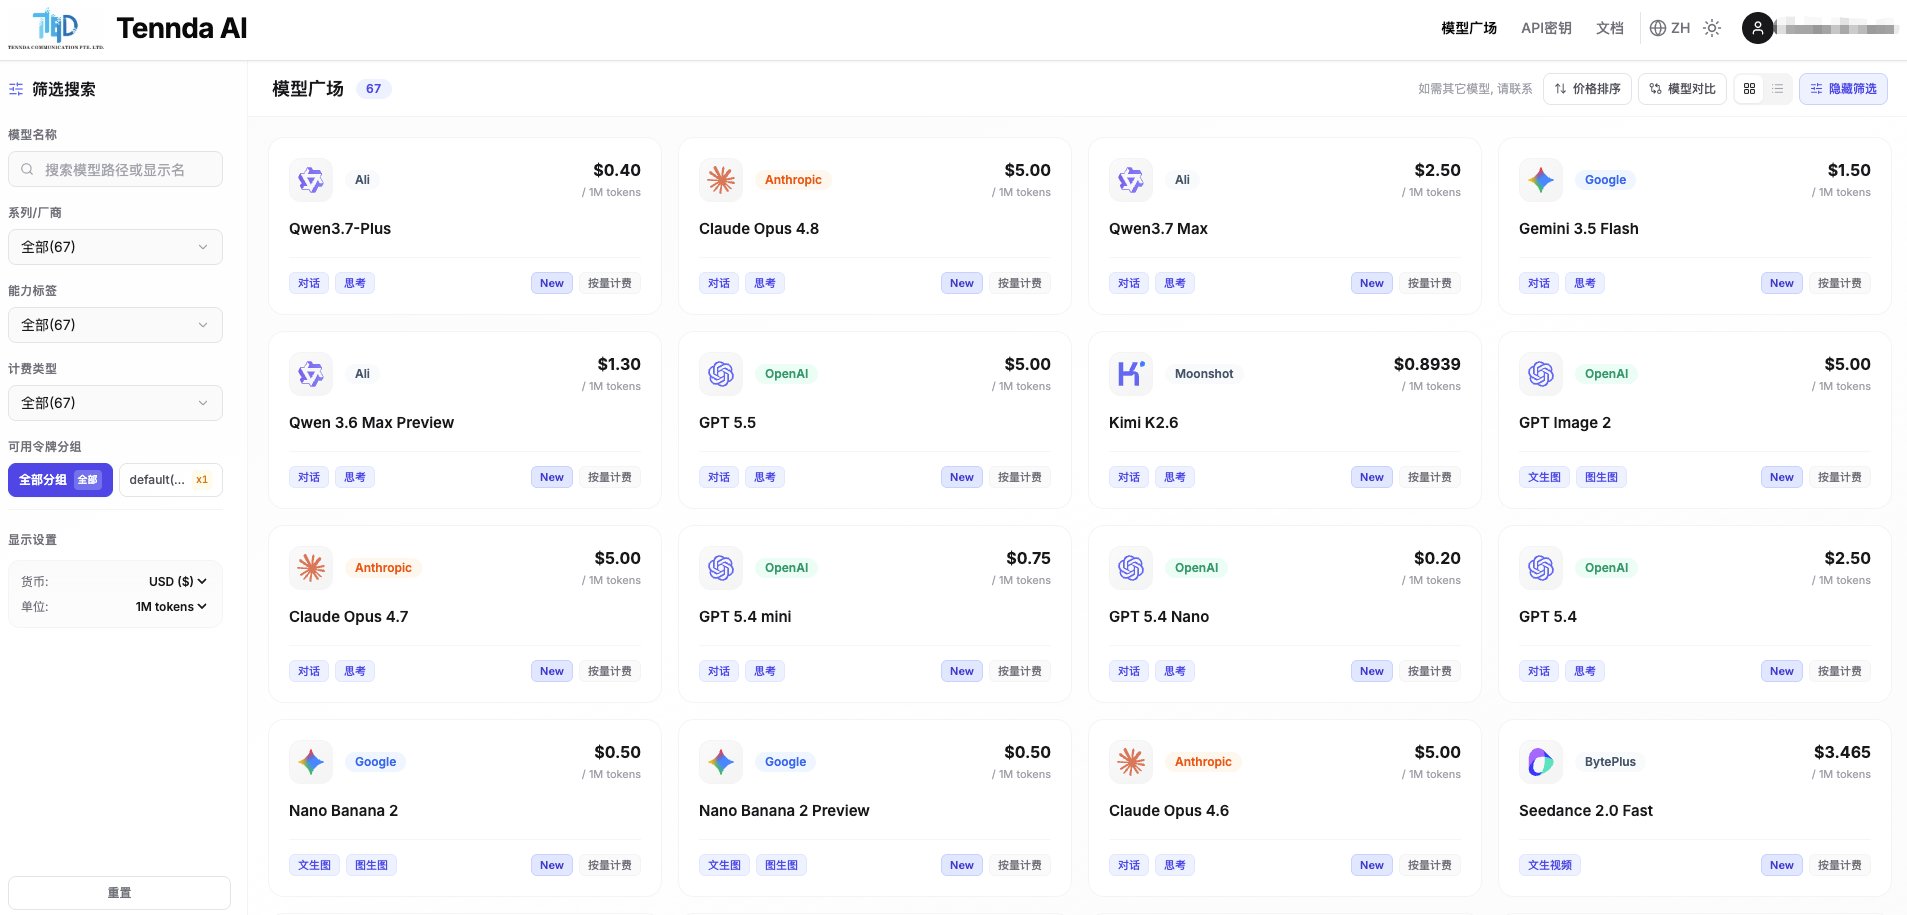This screenshot has width=1907, height=915.
Task: Click the Qwen3.7 Max model icon
Action: (x=1131, y=180)
